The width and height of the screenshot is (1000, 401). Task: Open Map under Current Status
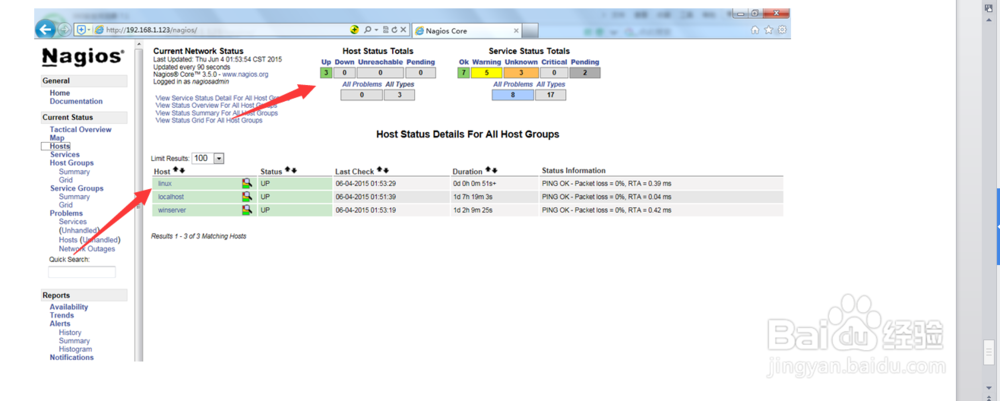coord(57,138)
